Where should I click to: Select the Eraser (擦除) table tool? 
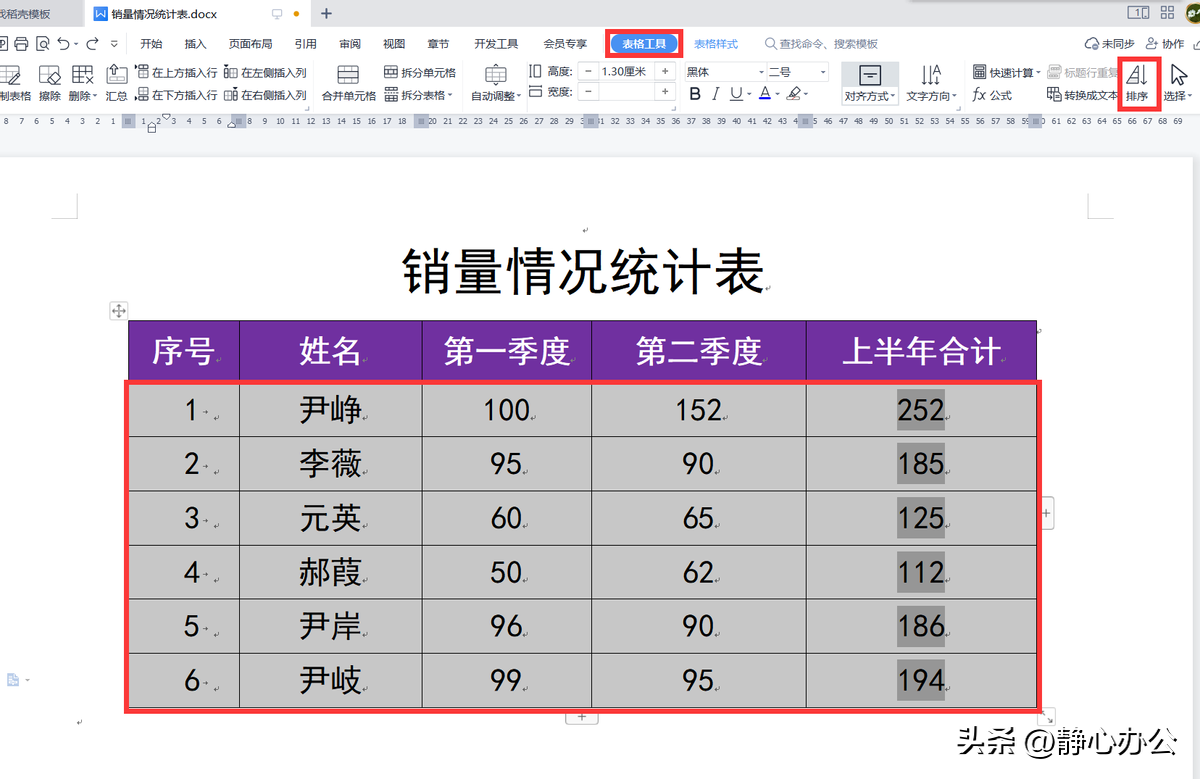pos(49,83)
